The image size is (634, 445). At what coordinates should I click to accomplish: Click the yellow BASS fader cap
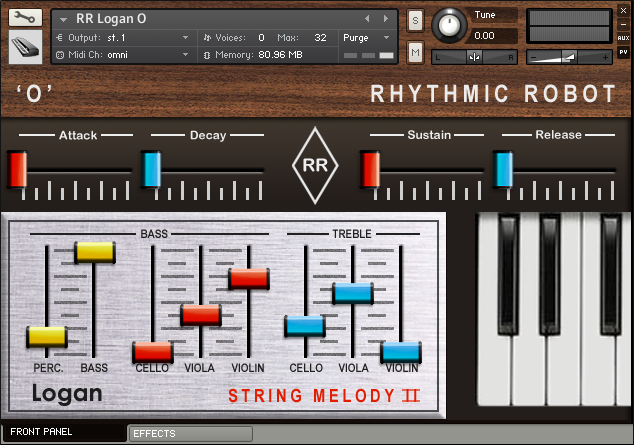[x=95, y=252]
